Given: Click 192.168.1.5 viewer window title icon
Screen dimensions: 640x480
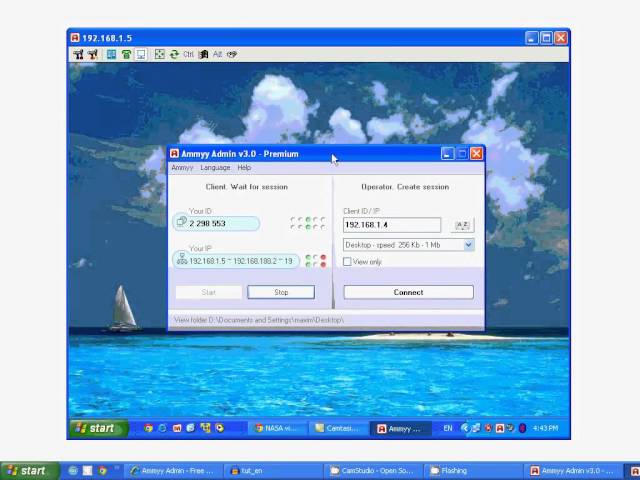Looking at the screenshot, I should pos(75,38).
